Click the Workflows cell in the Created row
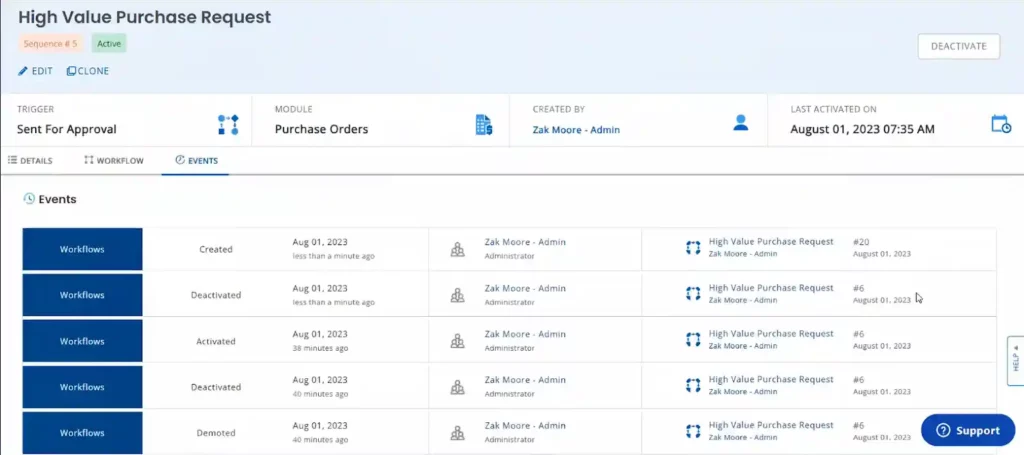 pos(82,249)
